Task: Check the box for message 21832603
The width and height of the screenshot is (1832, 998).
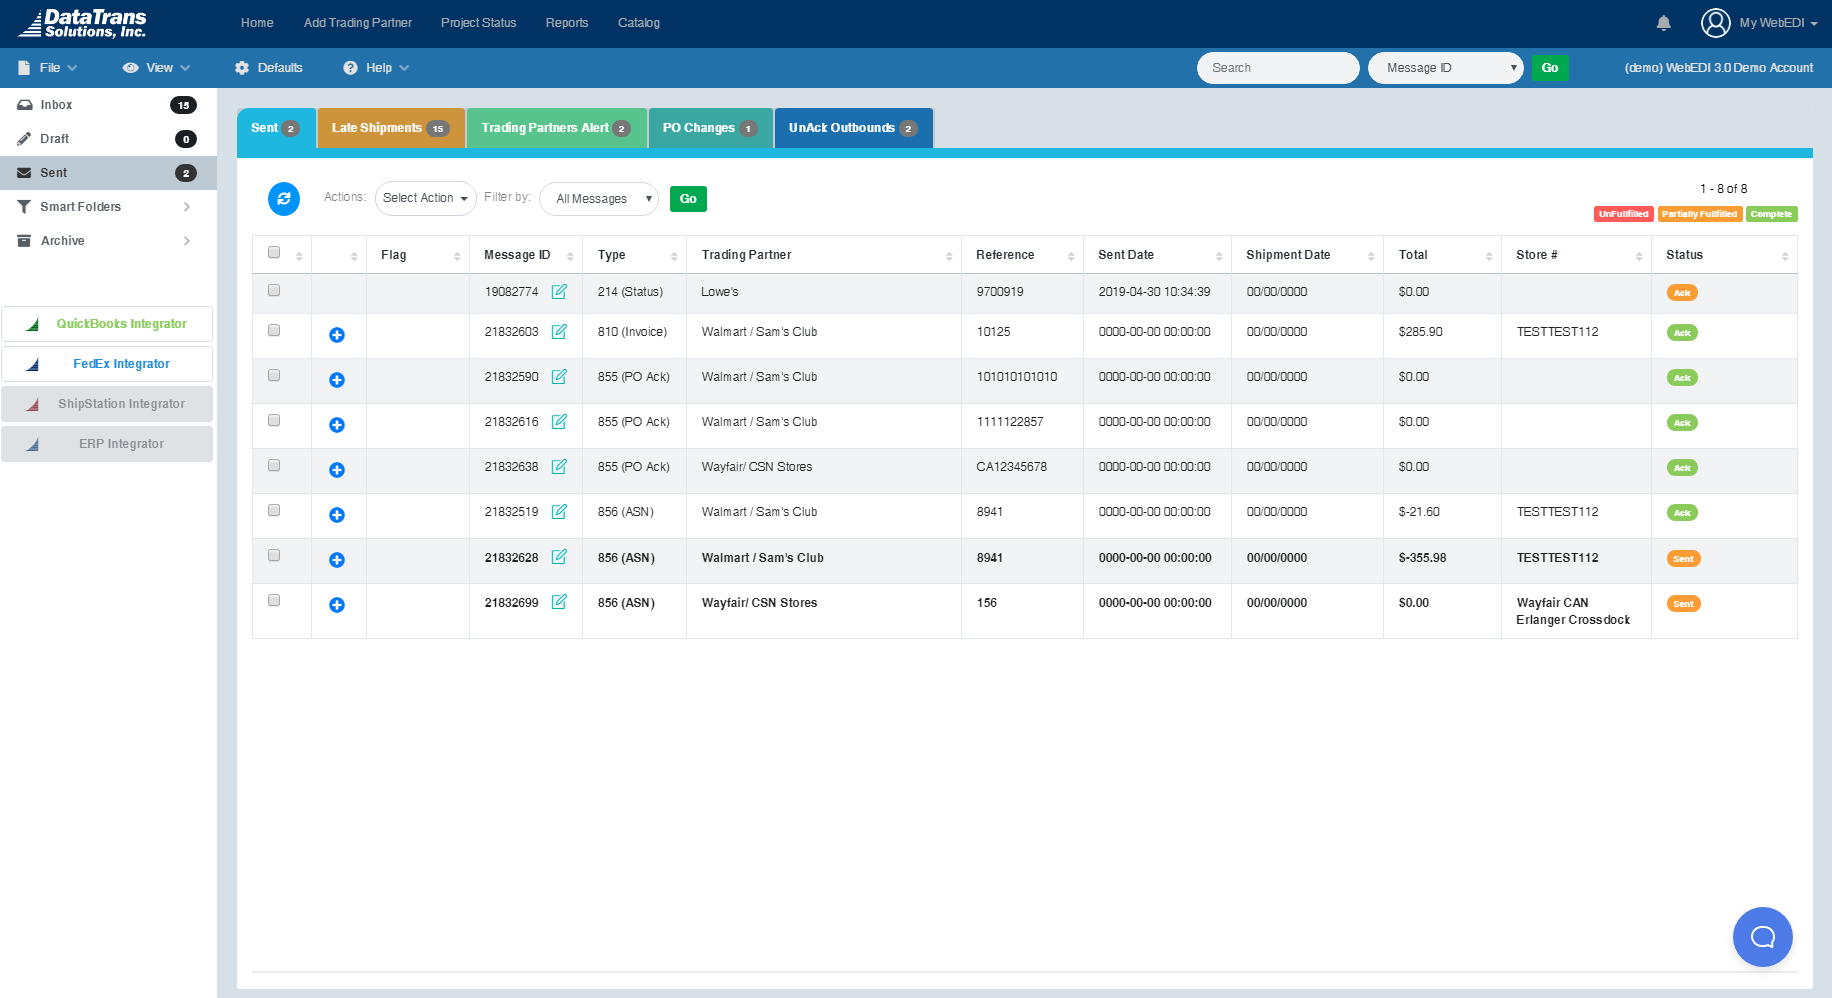Action: click(x=274, y=330)
